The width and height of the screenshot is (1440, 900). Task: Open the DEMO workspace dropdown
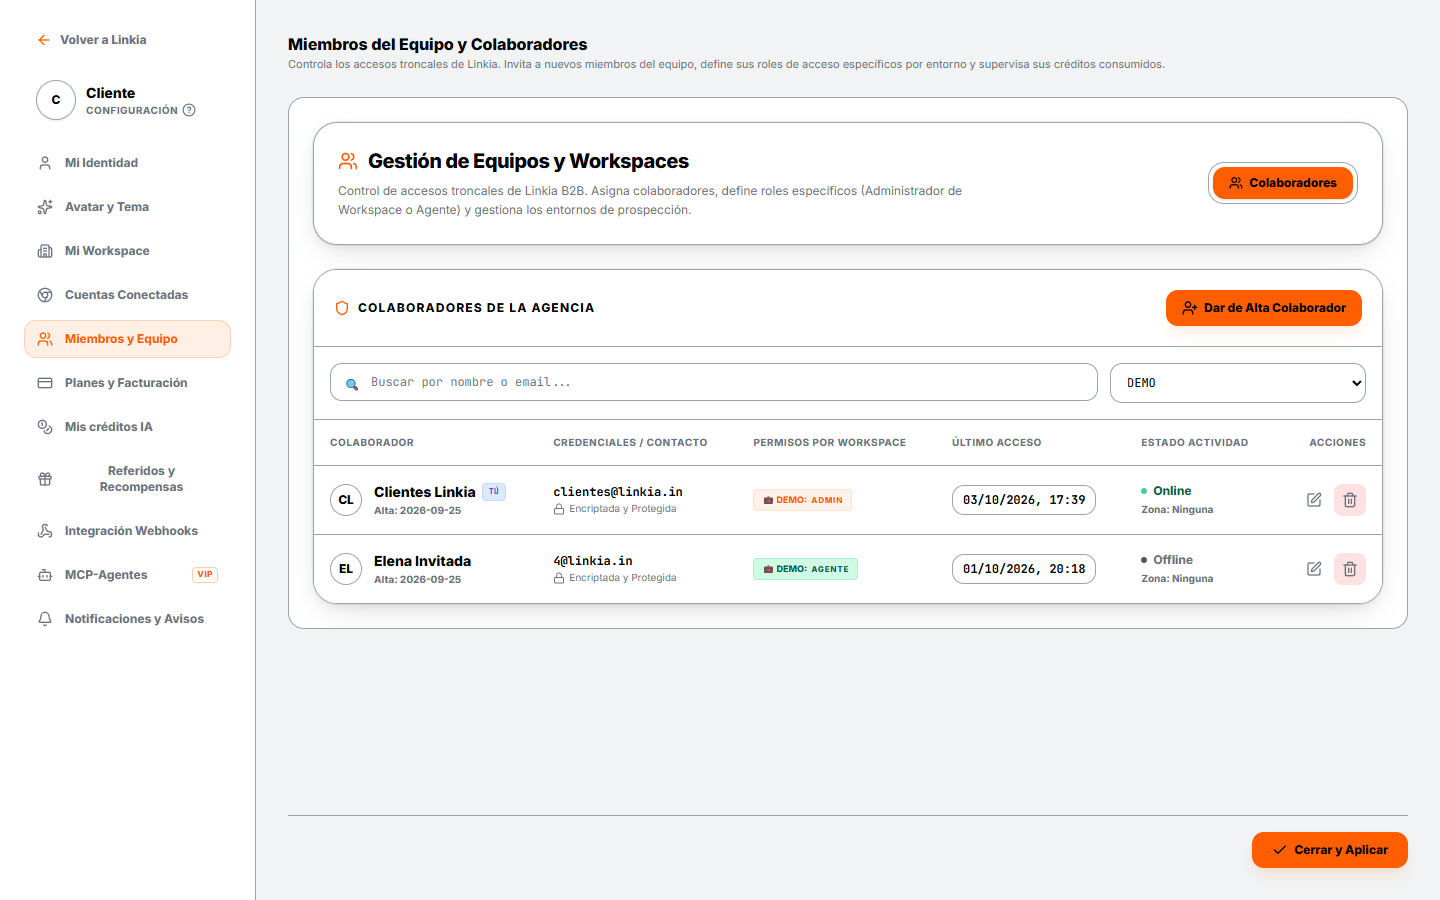coord(1237,383)
